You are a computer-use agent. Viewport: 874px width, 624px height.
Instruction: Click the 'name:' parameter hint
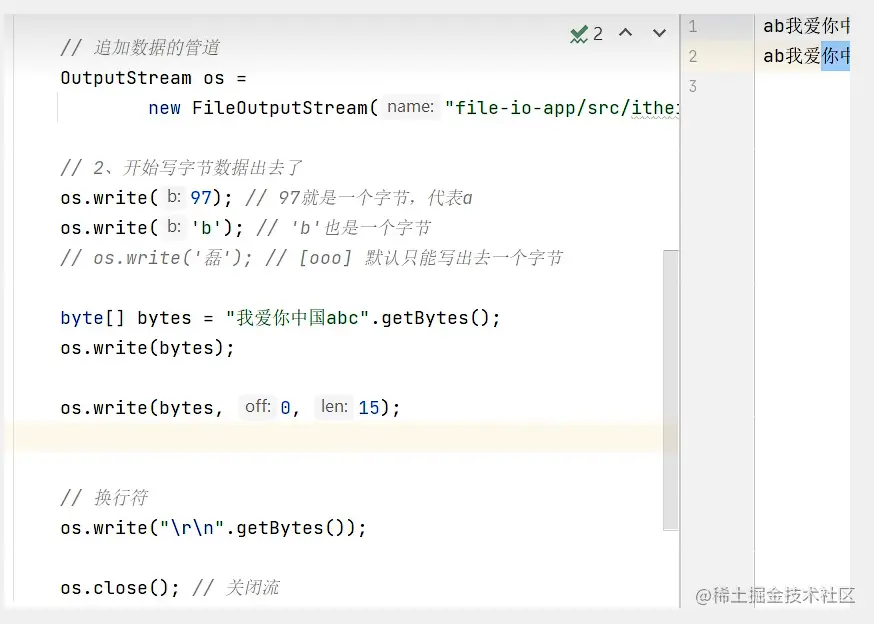(410, 107)
